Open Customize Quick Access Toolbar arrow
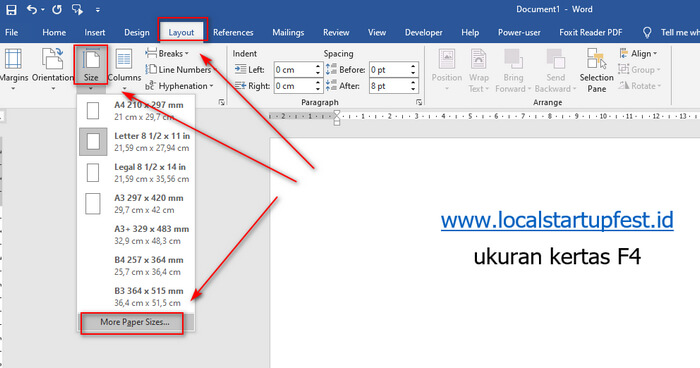 point(97,9)
